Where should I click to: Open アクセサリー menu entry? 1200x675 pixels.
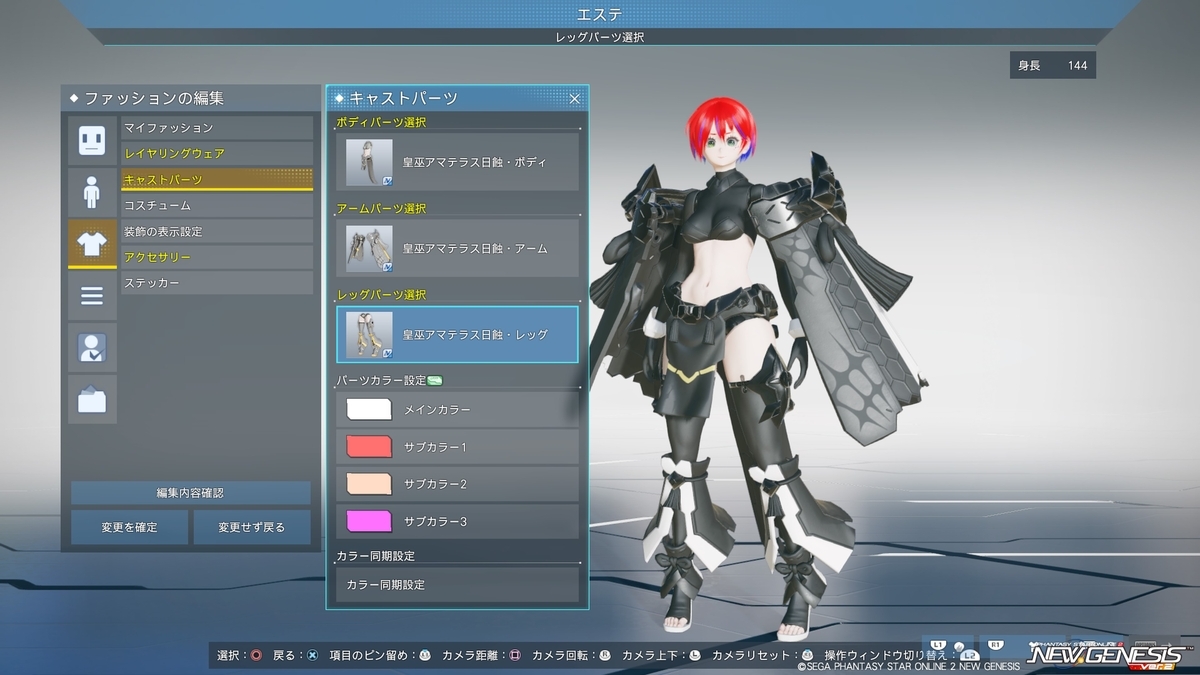(217, 257)
